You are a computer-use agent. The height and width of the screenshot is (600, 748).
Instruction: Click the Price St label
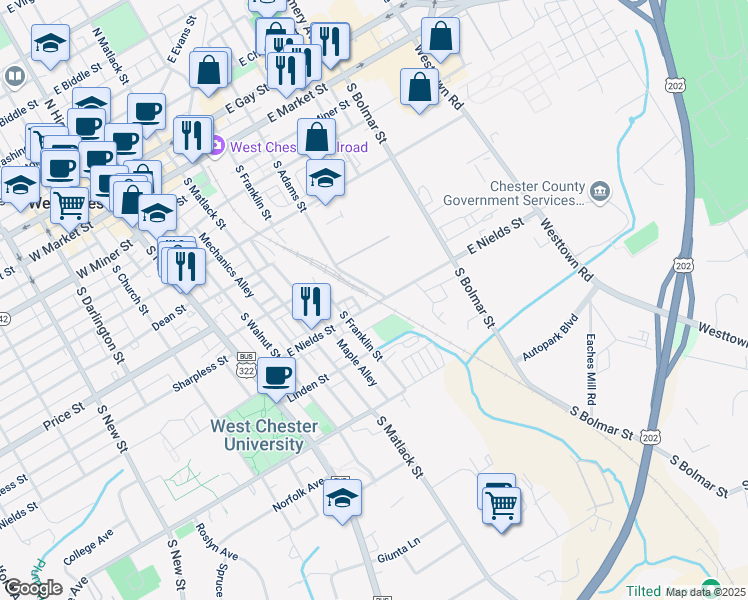pyautogui.click(x=63, y=416)
